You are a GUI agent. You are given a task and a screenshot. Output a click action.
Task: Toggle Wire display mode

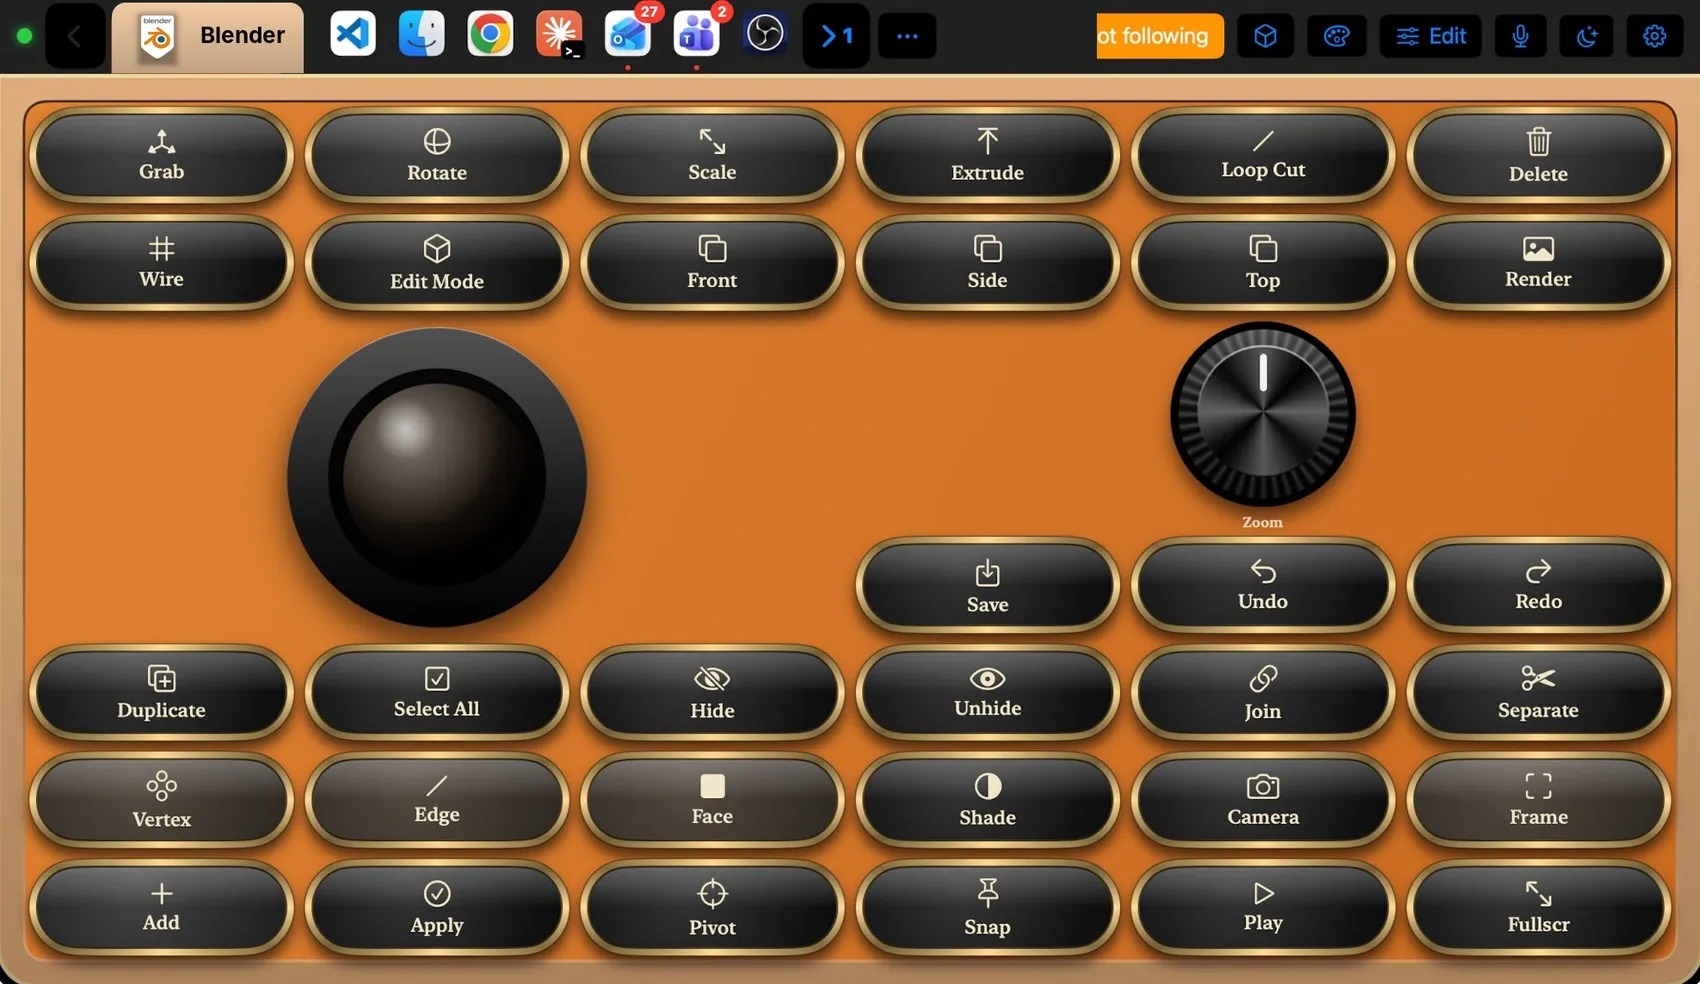coord(161,263)
